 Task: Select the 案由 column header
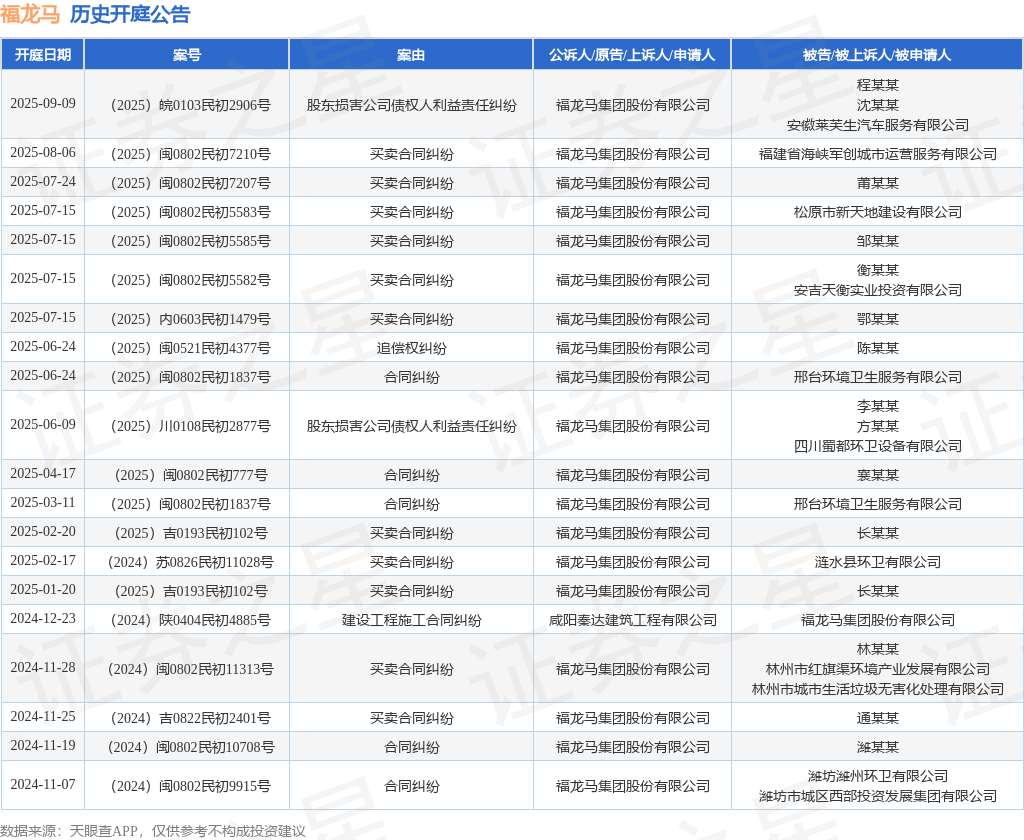411,55
